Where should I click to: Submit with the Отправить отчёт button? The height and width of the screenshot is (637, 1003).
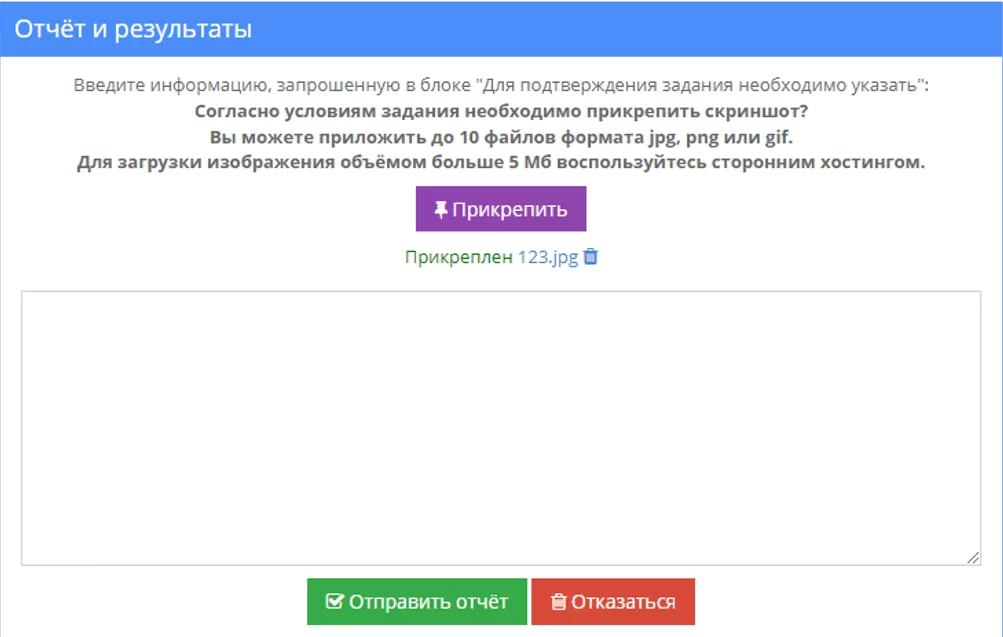click(x=417, y=602)
